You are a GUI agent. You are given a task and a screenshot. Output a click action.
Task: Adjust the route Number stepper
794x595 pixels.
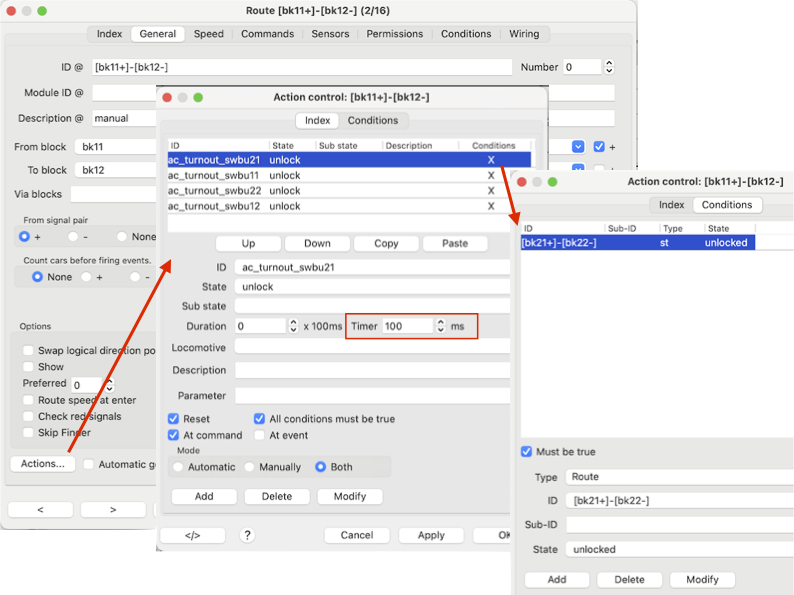point(609,67)
